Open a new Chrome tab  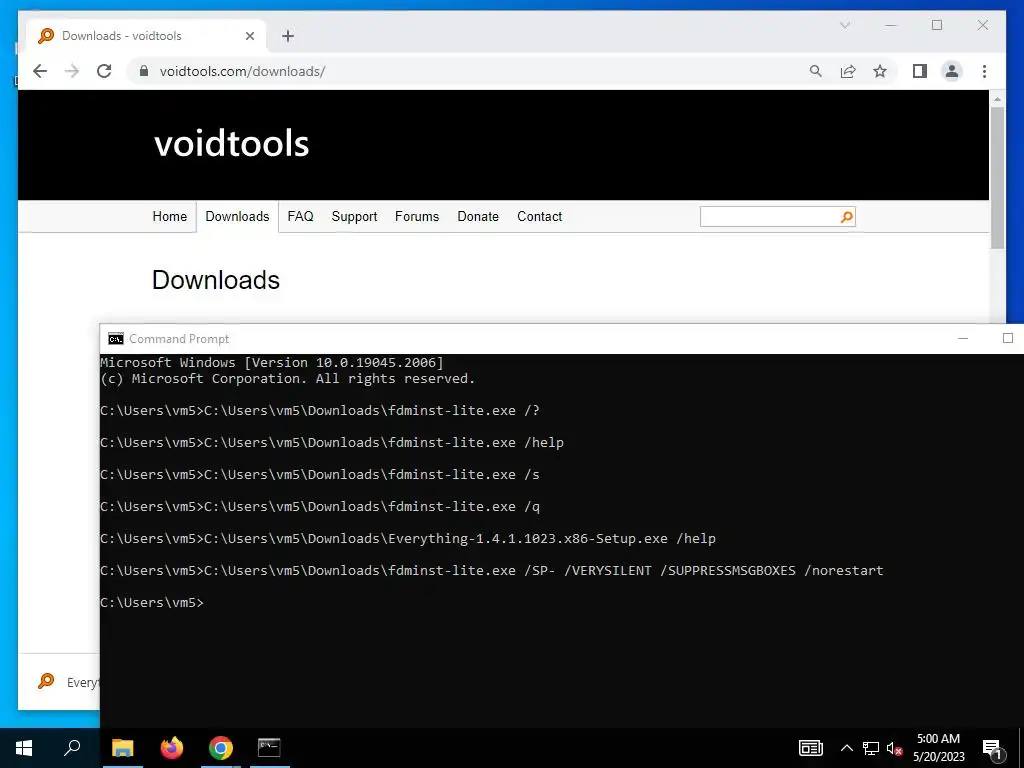(288, 36)
